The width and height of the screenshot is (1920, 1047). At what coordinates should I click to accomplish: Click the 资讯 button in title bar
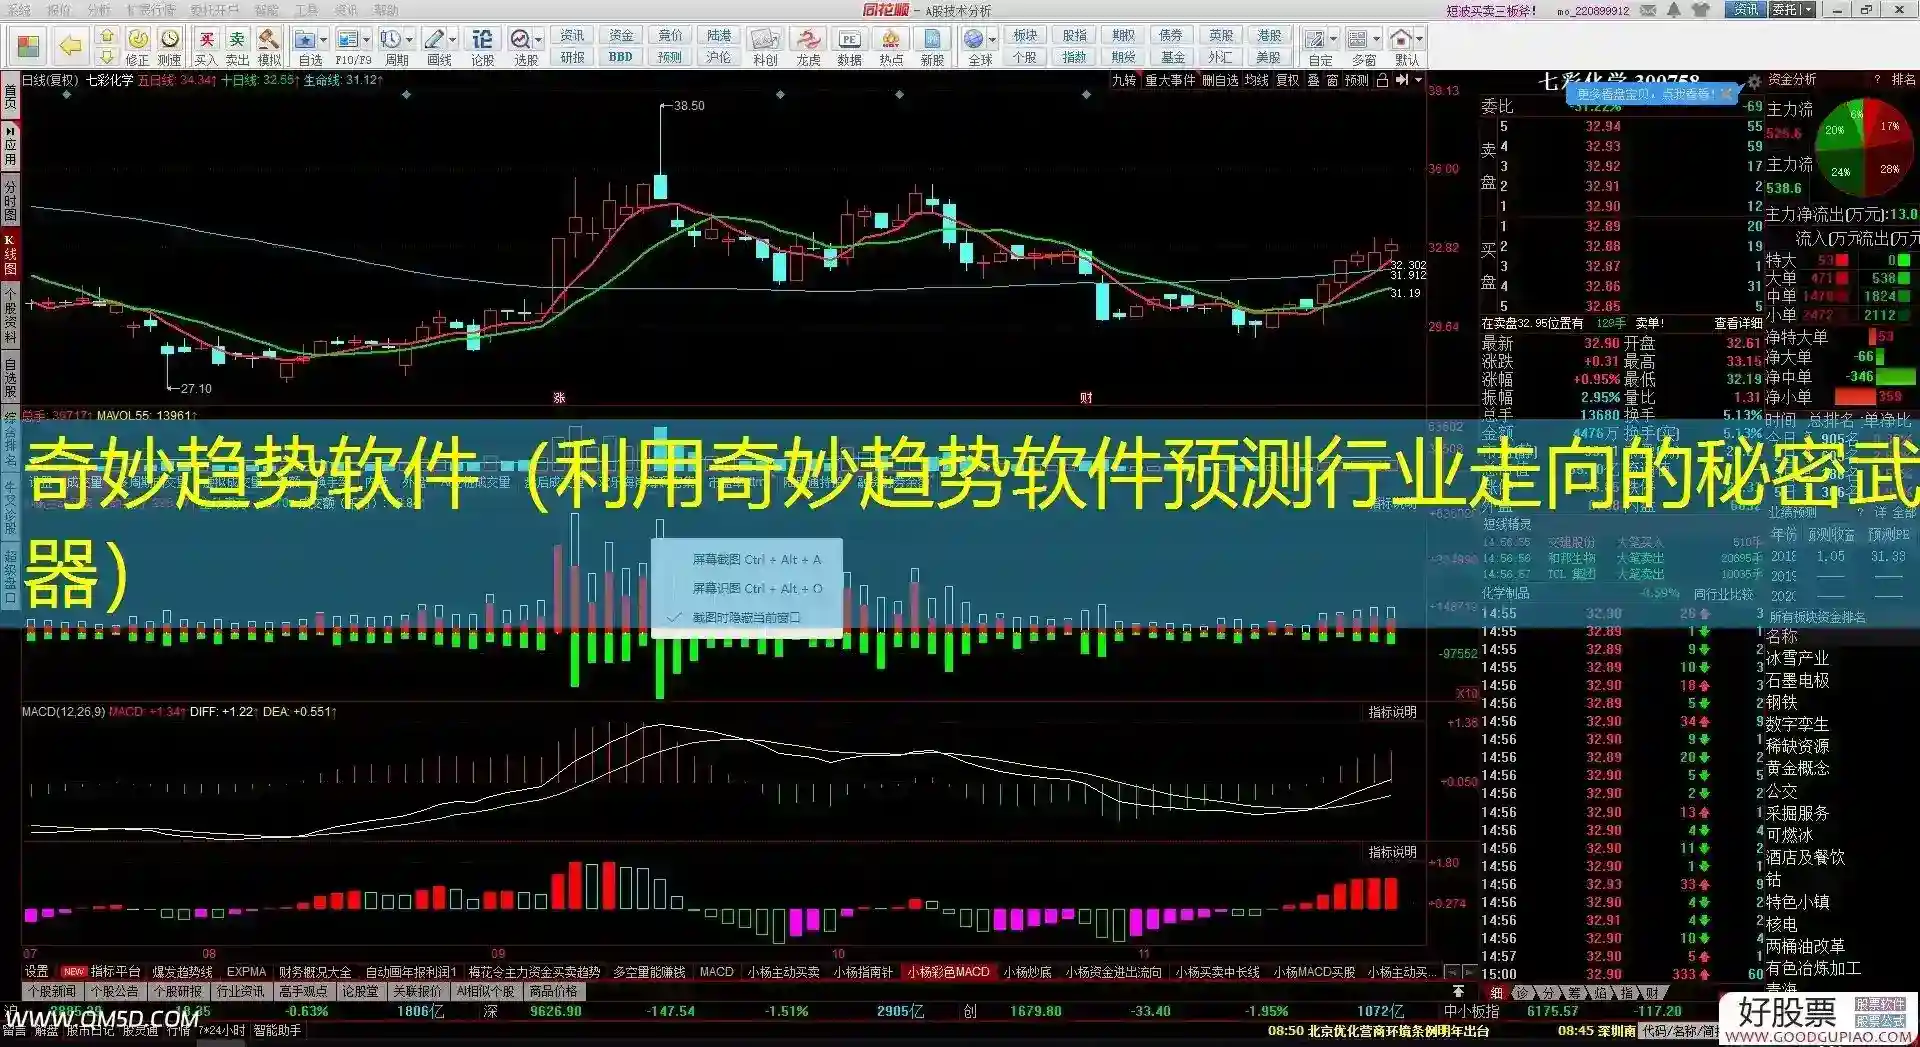pos(1745,9)
